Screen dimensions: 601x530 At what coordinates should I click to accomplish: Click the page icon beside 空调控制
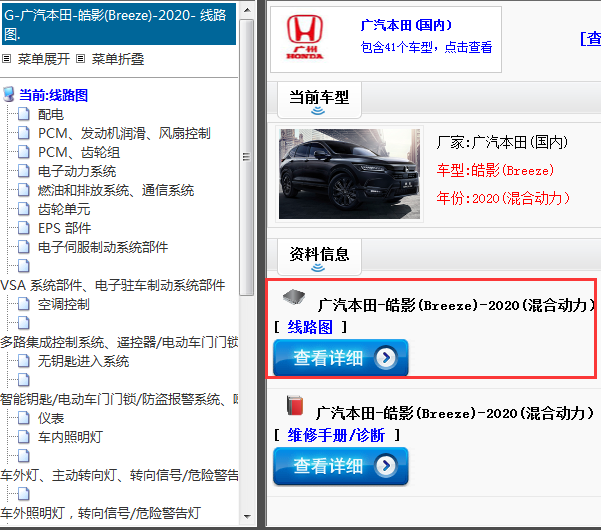tap(24, 304)
